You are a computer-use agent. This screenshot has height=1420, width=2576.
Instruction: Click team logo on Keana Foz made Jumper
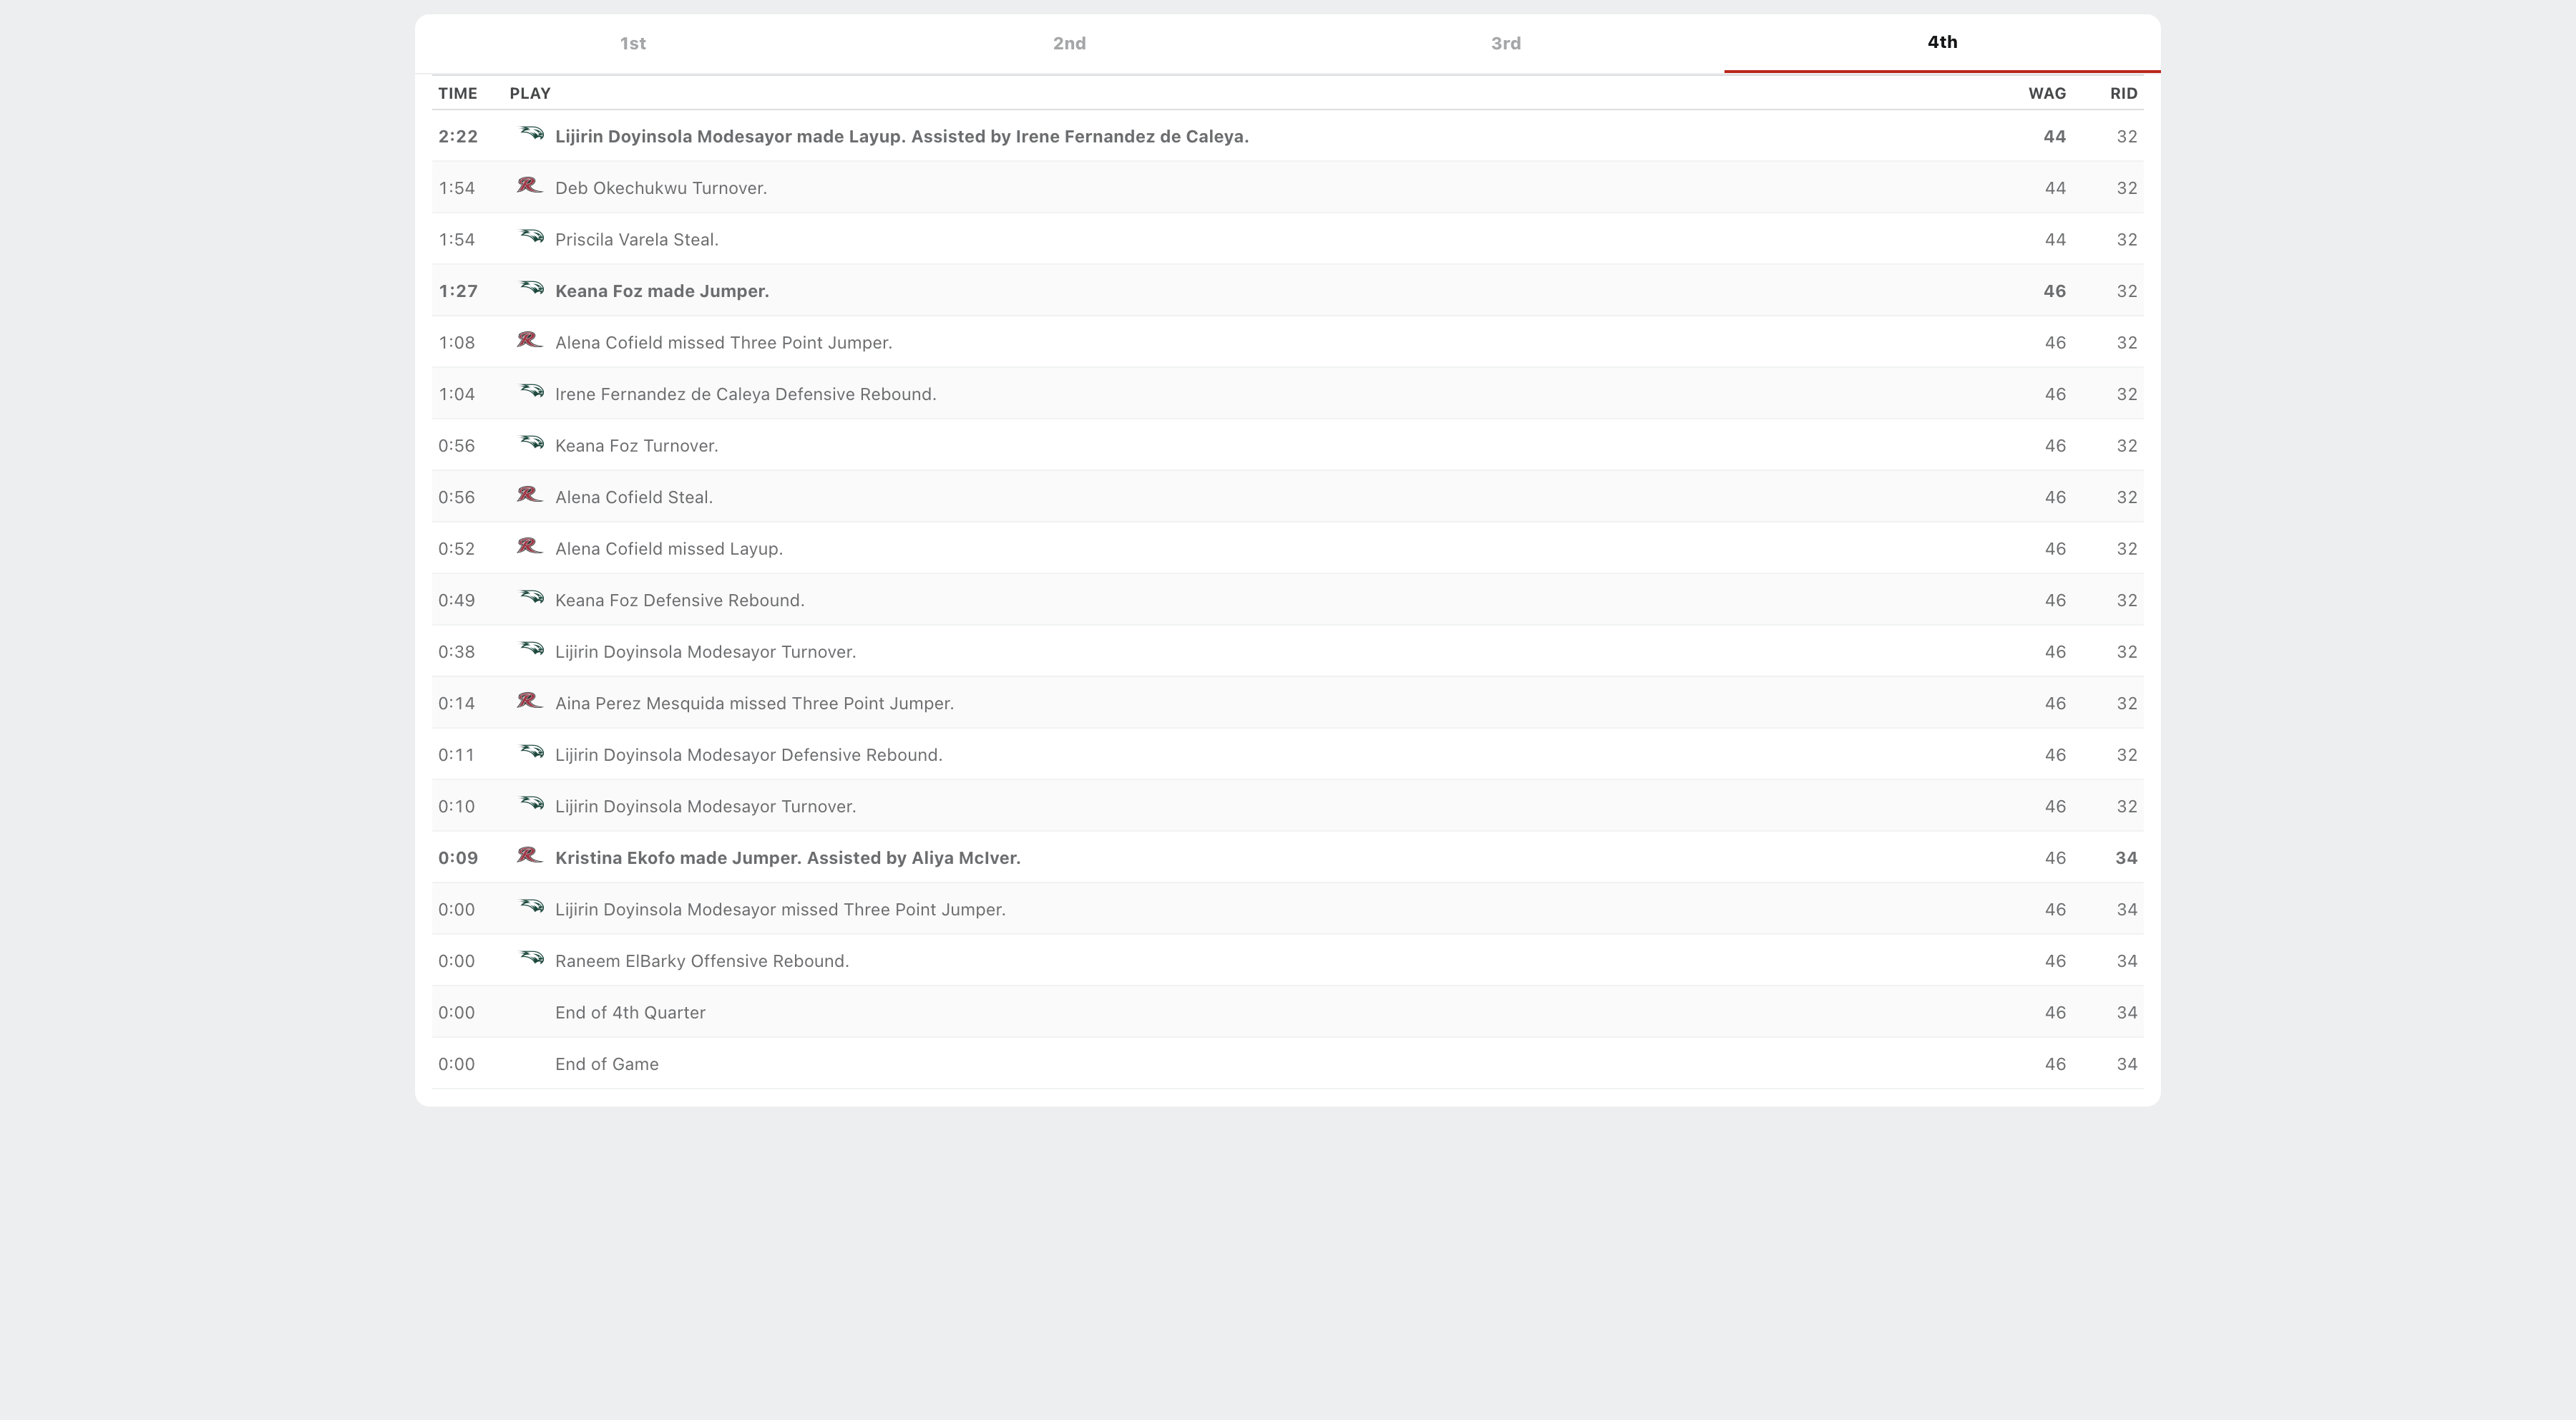pyautogui.click(x=530, y=289)
